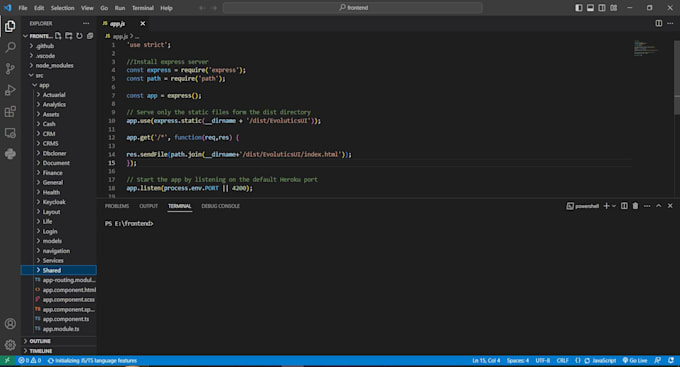Close the app.js editor tab
Viewport: 680px width, 367px height.
pyautogui.click(x=143, y=23)
